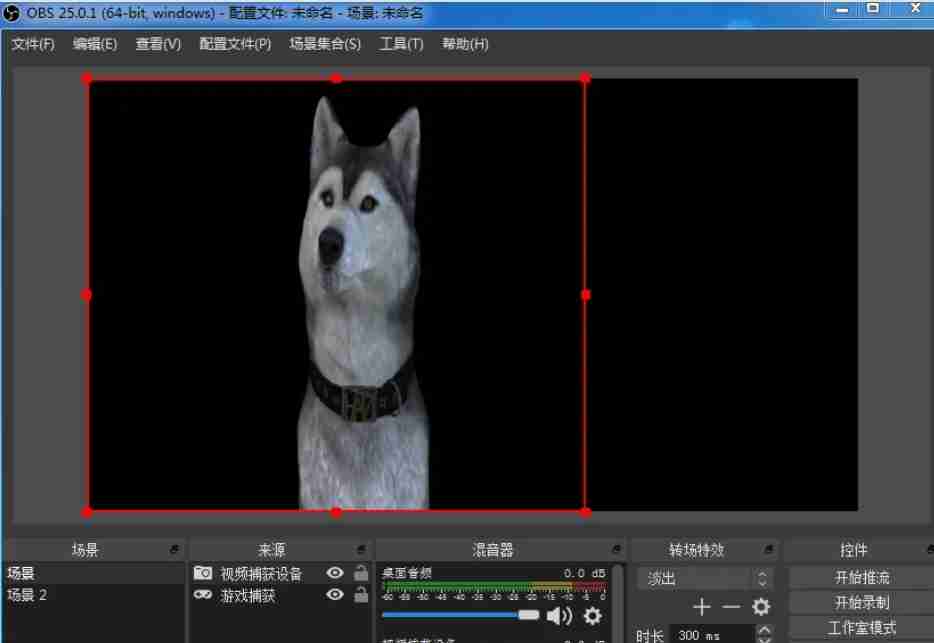Open transition properties gear icon
This screenshot has height=643, width=934.
coord(761,607)
